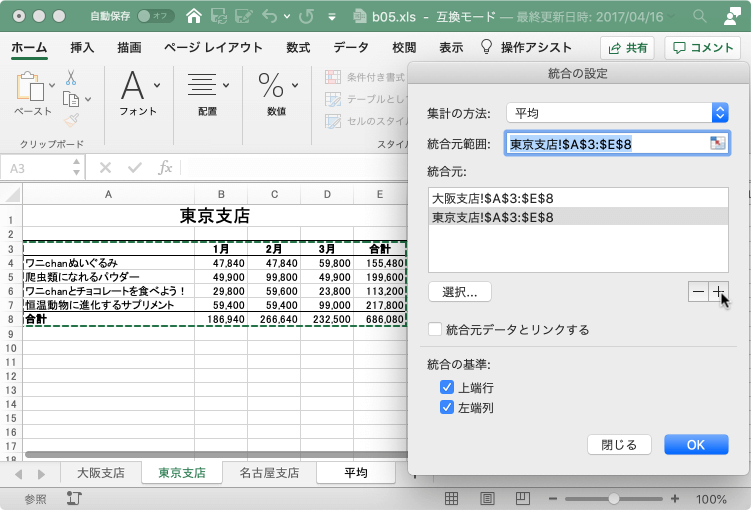Image resolution: width=751 pixels, height=510 pixels.
Task: Click the Format Painter brush icon
Action: [71, 120]
